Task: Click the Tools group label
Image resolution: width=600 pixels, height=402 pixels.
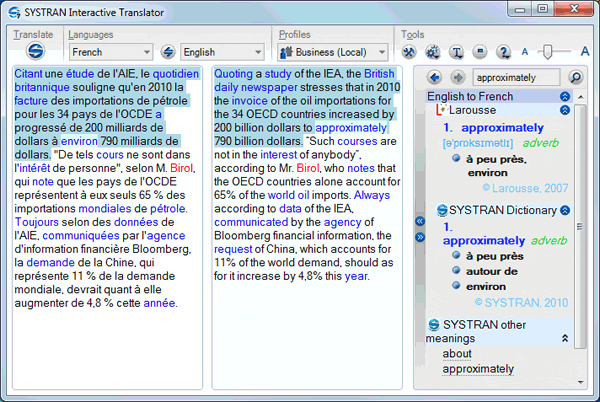Action: coord(412,35)
